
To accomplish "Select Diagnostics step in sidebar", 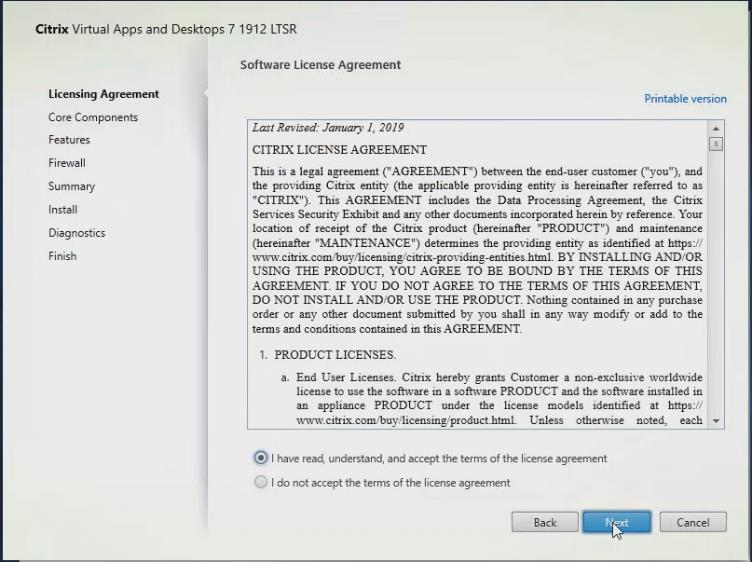I will tap(77, 233).
